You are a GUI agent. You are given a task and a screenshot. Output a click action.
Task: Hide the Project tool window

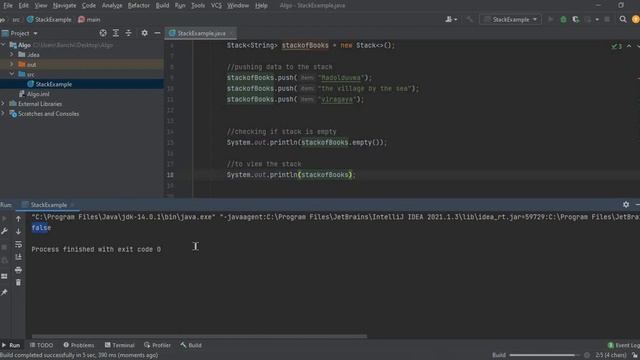(x=157, y=33)
